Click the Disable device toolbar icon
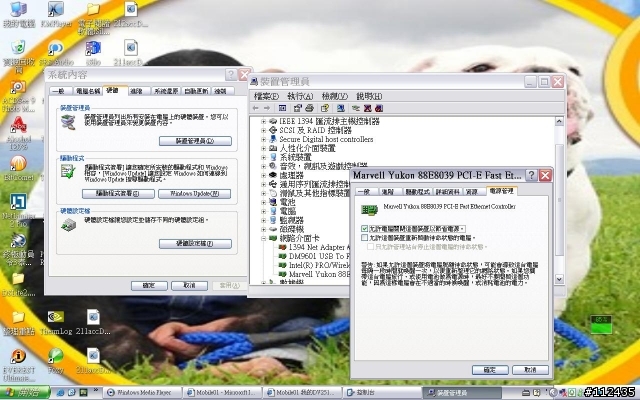 click(x=367, y=108)
